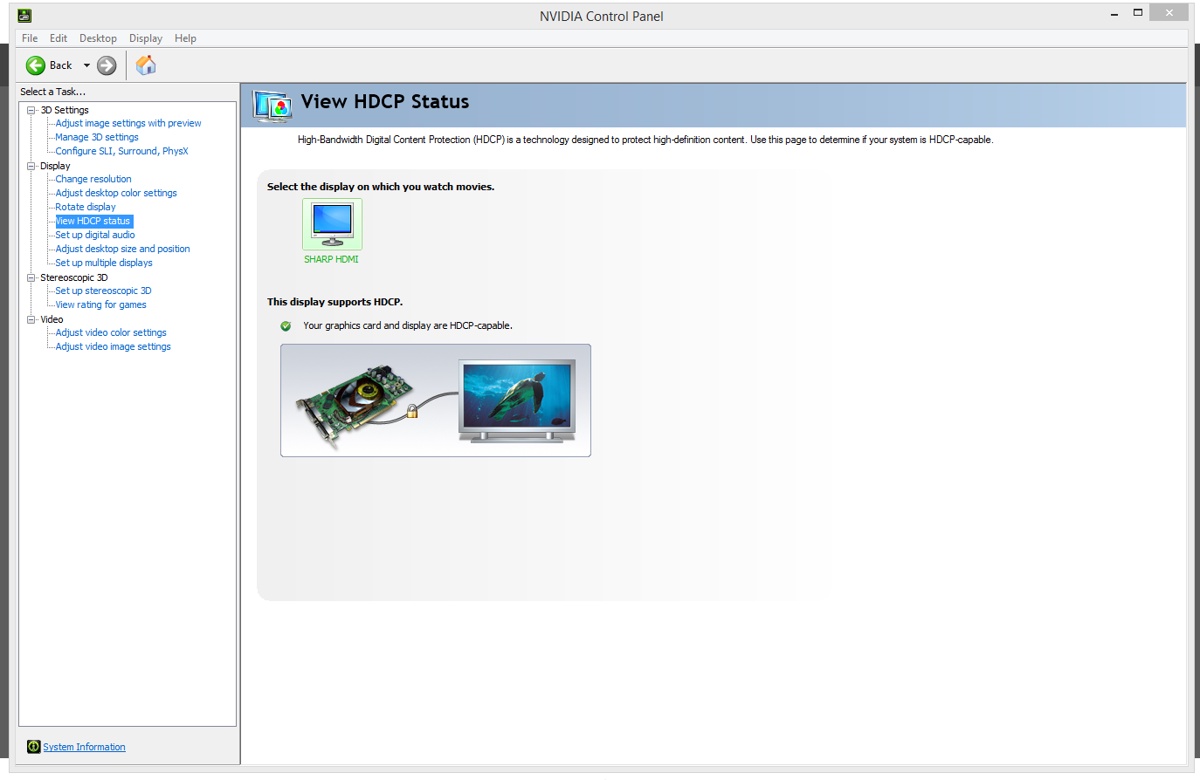Maximize the NVIDIA Control Panel window
Screen dimensions: 1200x780
pyautogui.click(x=1138, y=13)
